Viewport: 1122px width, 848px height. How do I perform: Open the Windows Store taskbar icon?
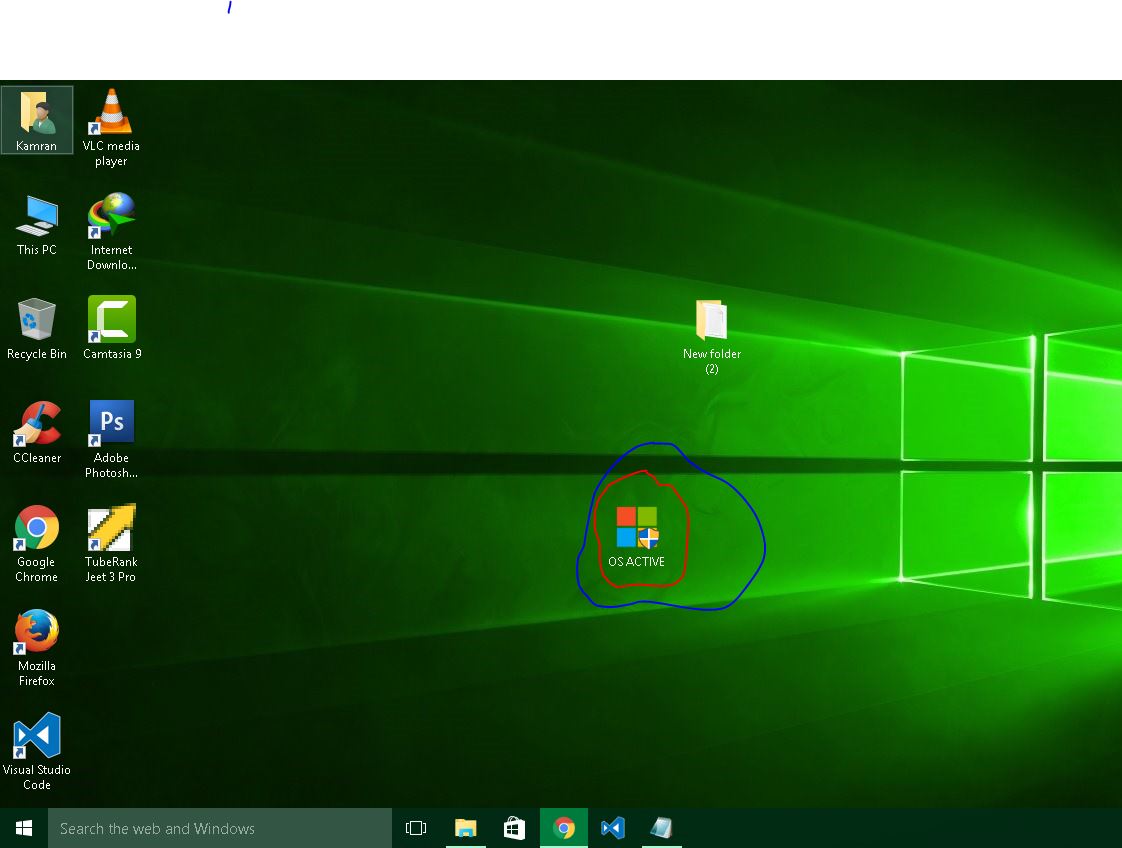click(x=514, y=828)
